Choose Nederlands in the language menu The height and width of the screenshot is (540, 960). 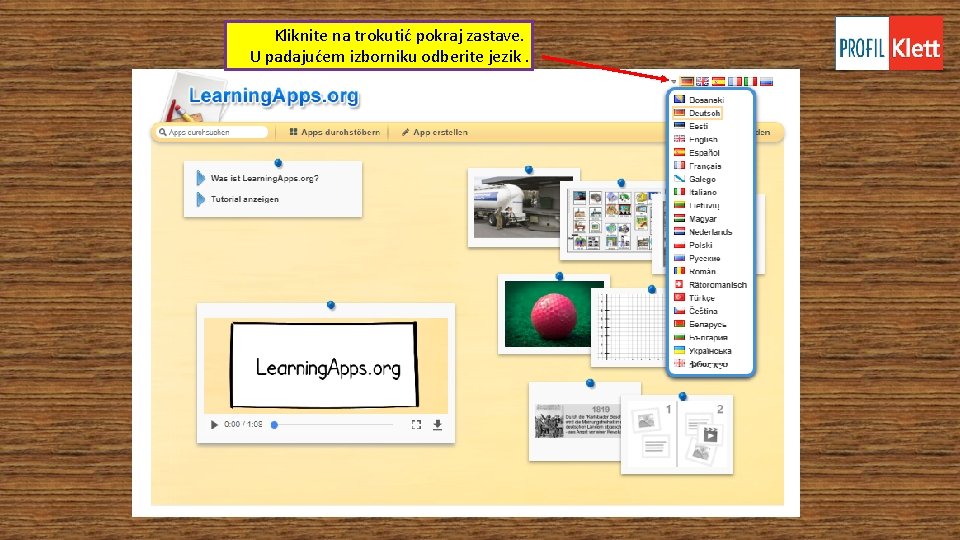pos(703,232)
